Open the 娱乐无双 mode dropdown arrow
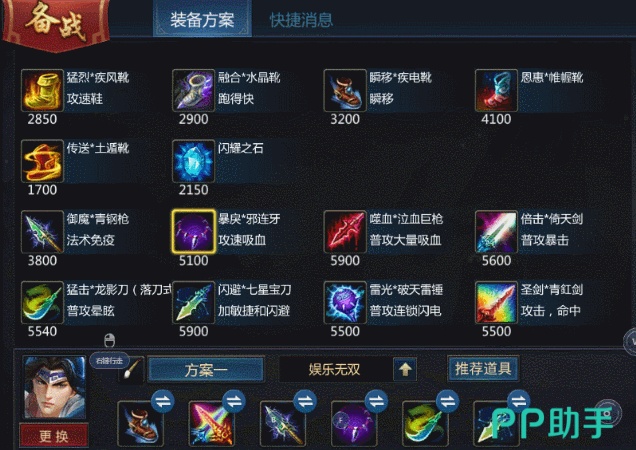 pyautogui.click(x=405, y=369)
